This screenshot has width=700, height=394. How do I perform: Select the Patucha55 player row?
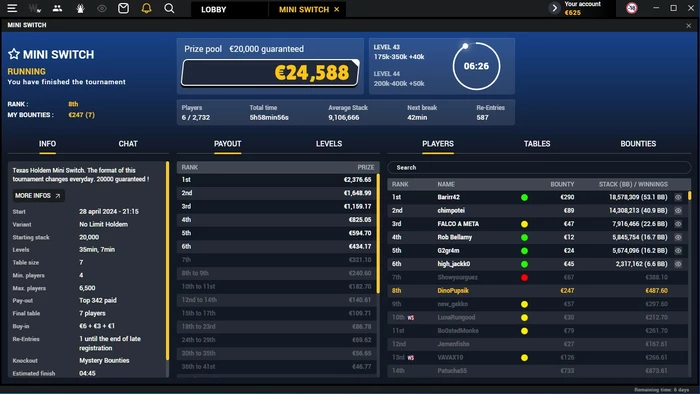[x=538, y=371]
